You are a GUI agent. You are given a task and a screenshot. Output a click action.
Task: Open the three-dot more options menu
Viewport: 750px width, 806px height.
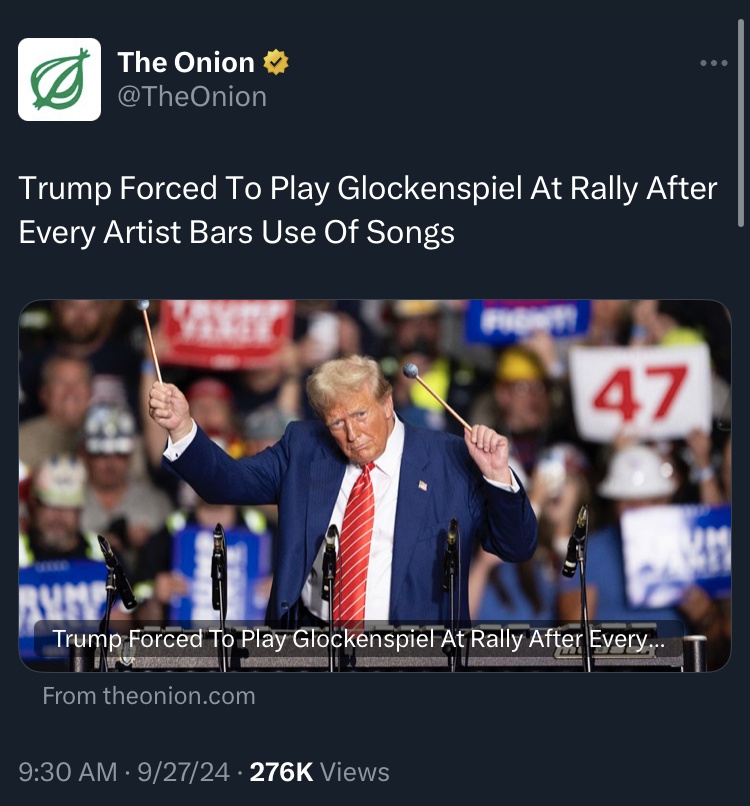pyautogui.click(x=714, y=63)
